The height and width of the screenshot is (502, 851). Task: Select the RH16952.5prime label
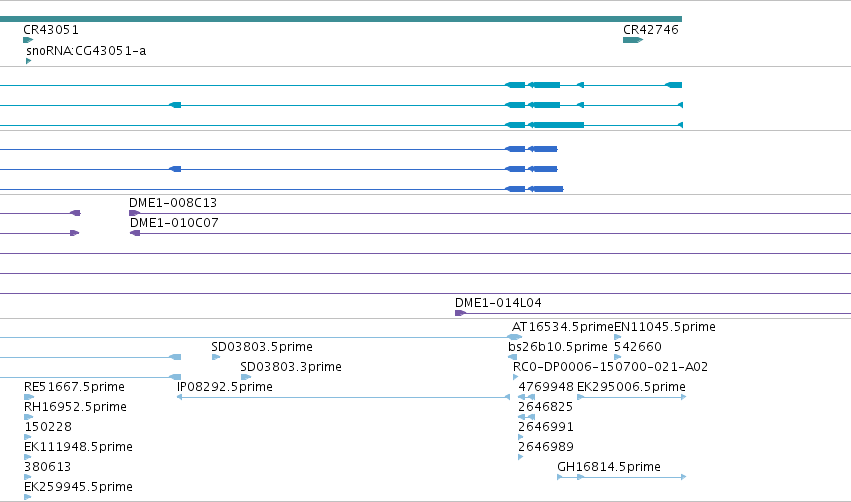75,407
